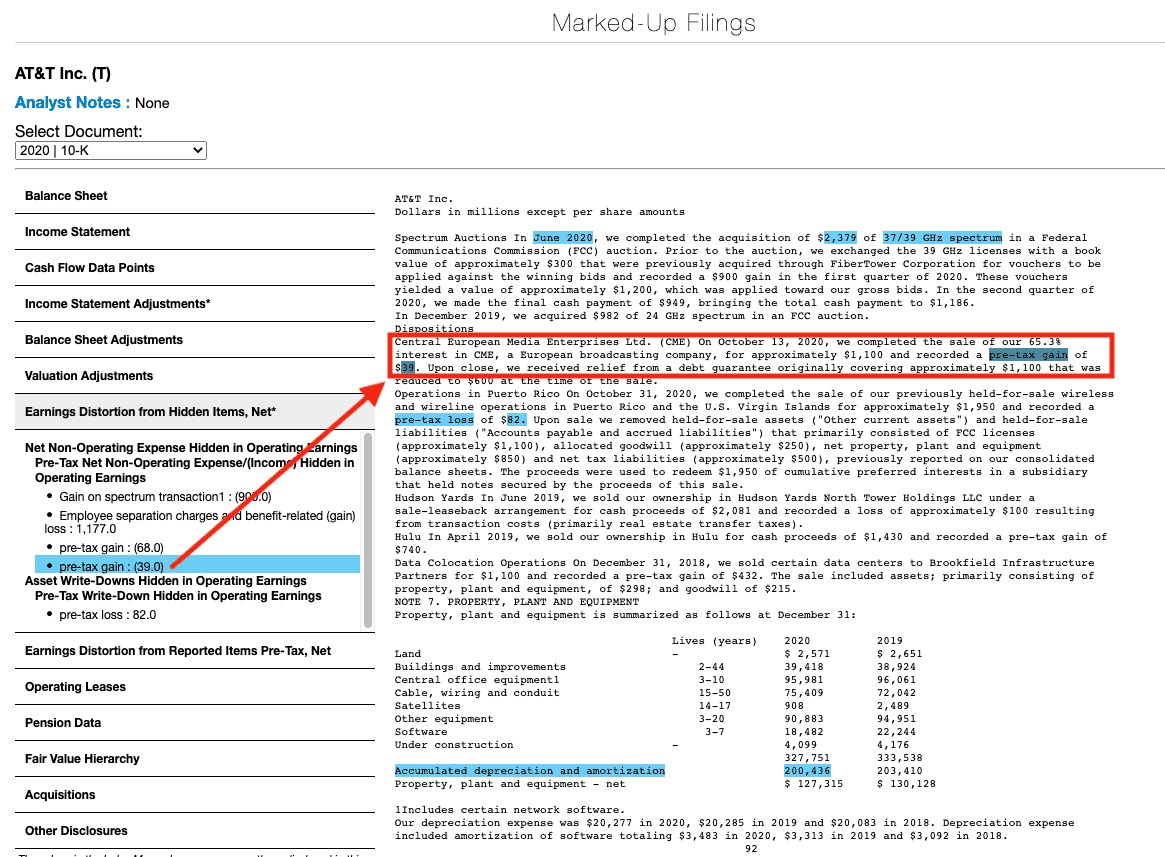The height and width of the screenshot is (857, 1165).
Task: Select Gain on spectrum transaction item
Action: pyautogui.click(x=165, y=497)
